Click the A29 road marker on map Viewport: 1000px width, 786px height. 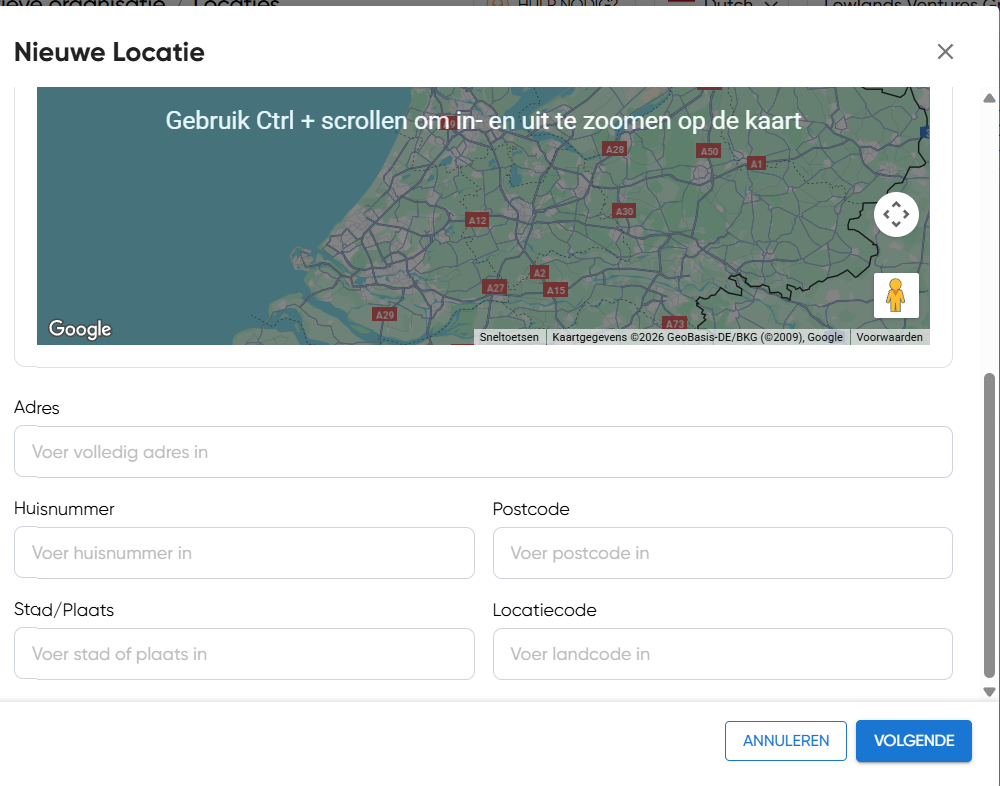pos(384,314)
